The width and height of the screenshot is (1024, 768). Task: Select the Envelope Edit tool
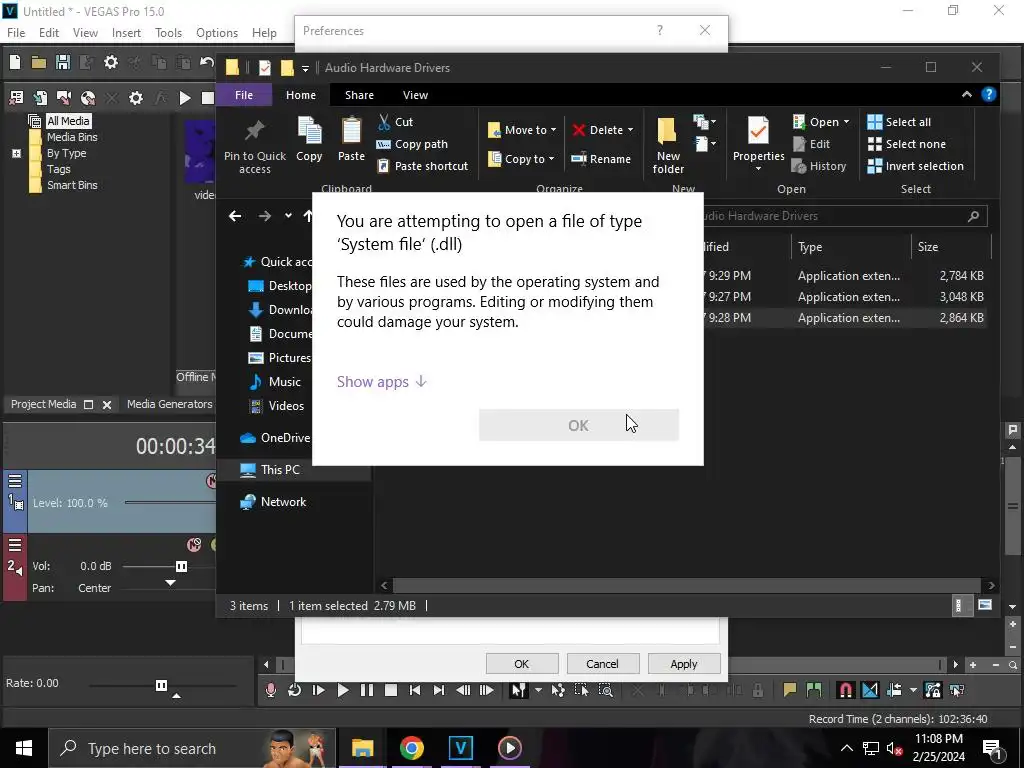tap(558, 690)
